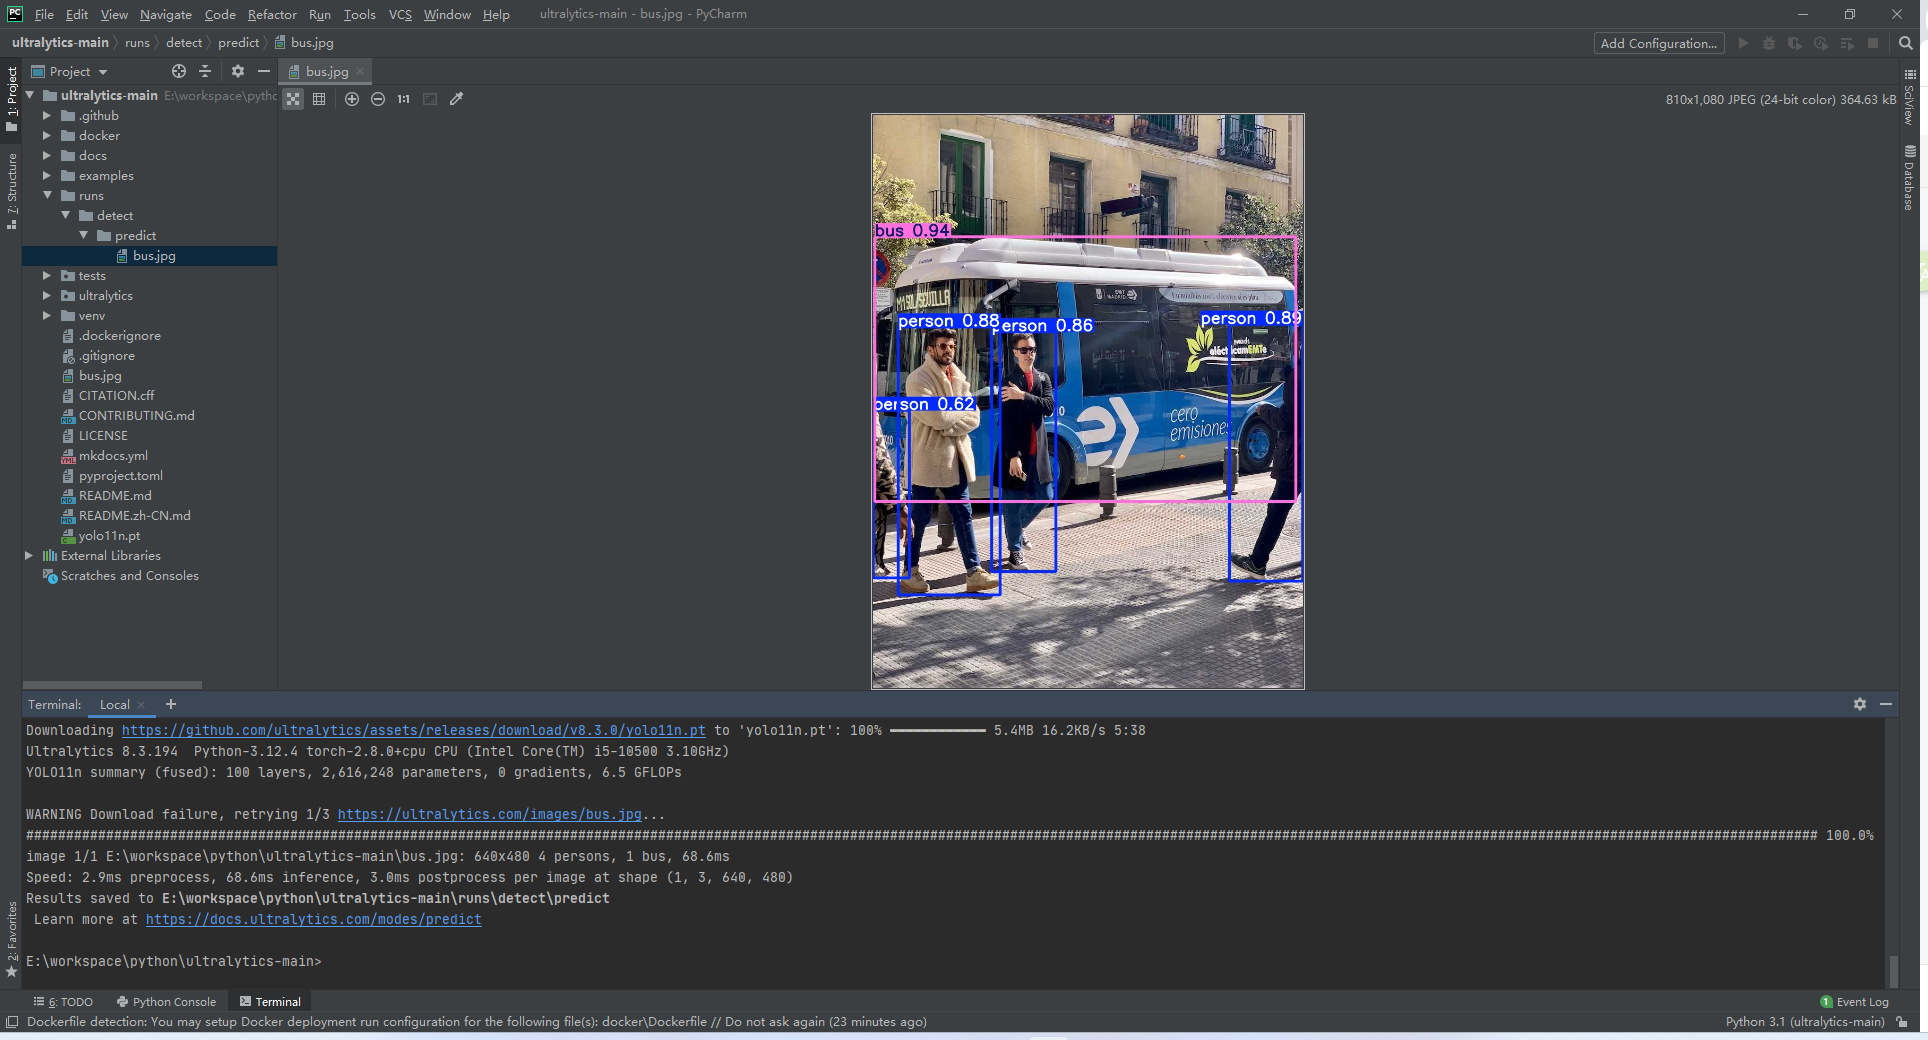Expand the ultralytics folder

click(46, 295)
